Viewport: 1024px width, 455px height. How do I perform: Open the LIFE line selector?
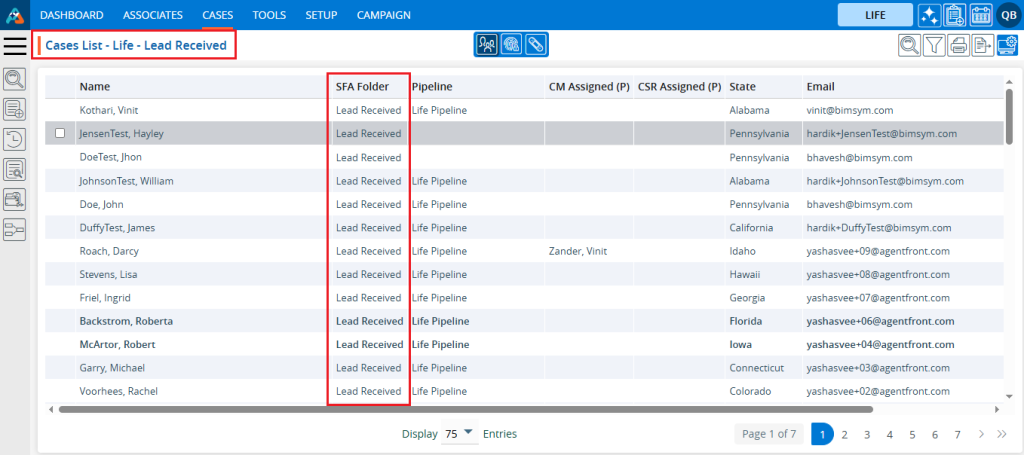tap(875, 15)
